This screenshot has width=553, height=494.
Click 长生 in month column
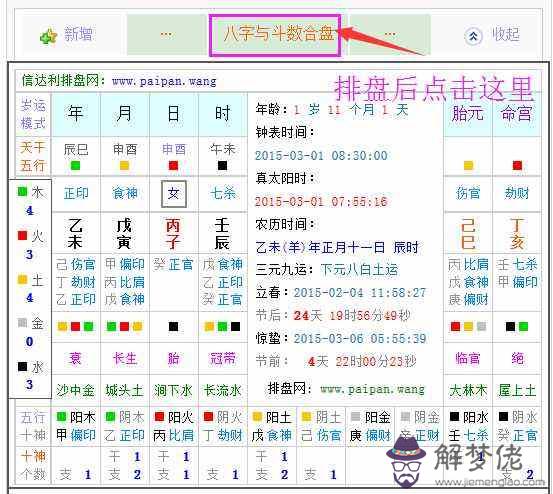(x=125, y=359)
